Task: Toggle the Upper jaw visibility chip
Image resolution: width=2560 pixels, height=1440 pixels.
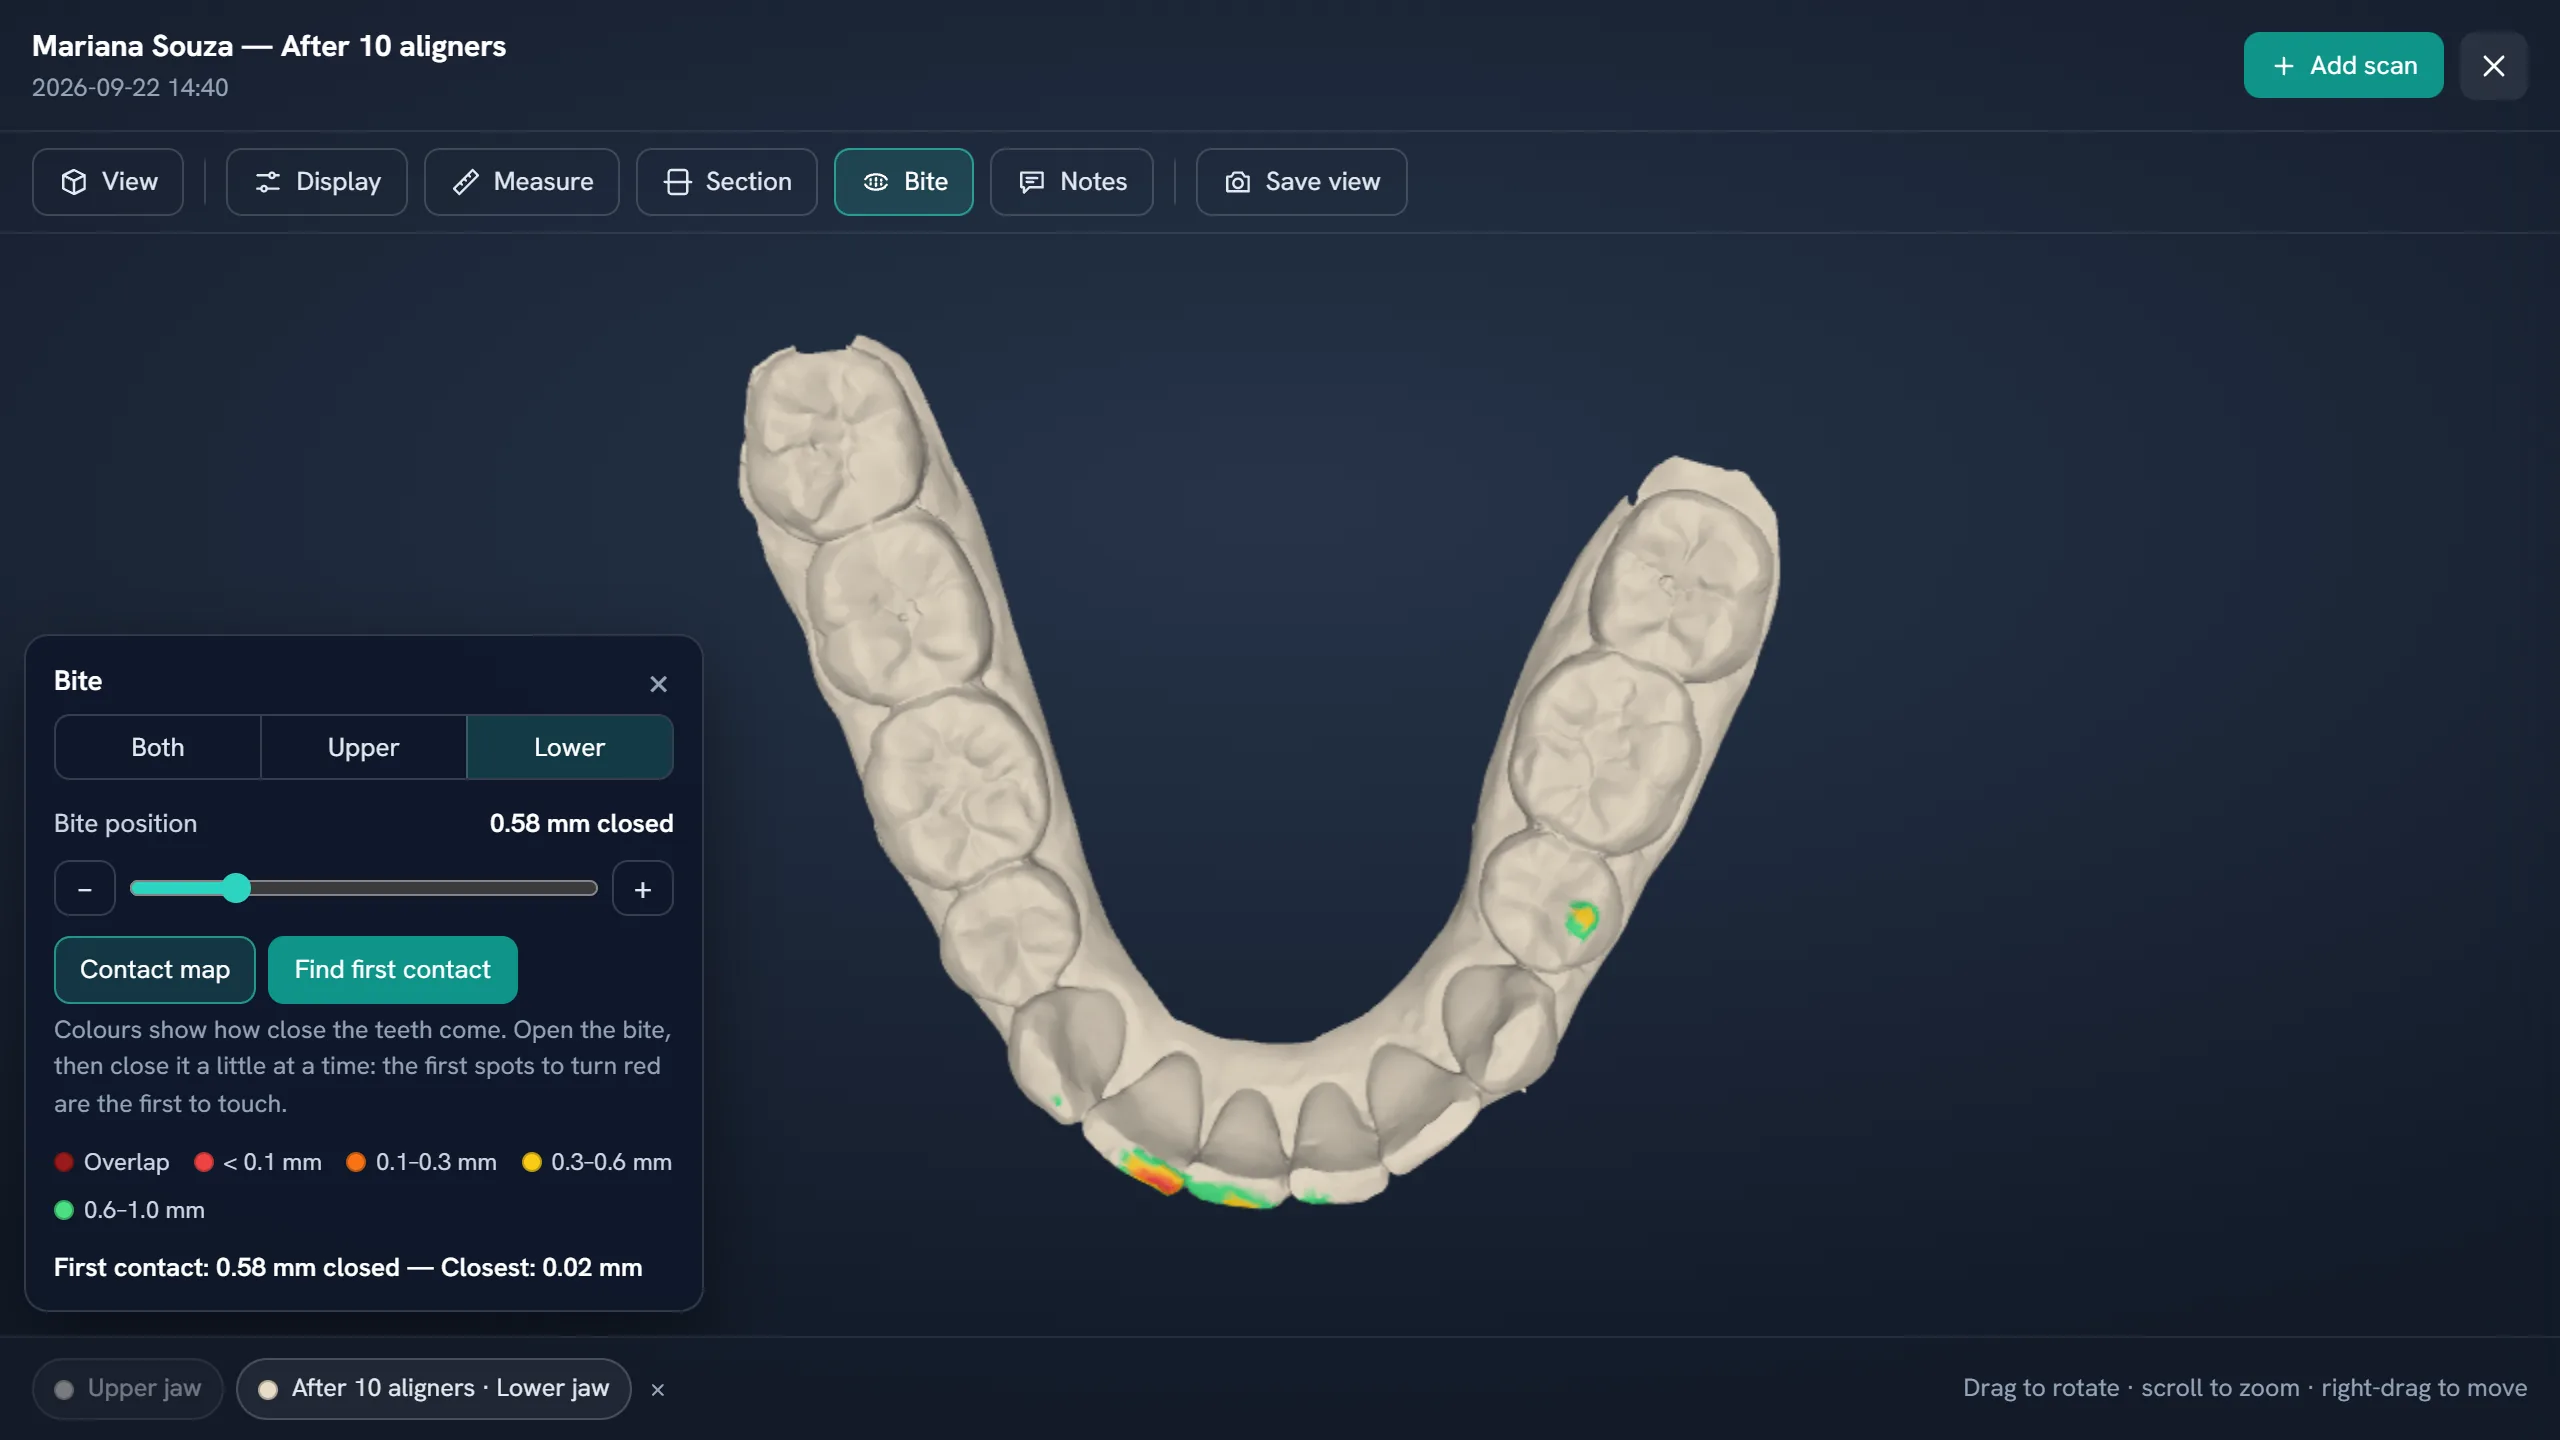Action: (128, 1388)
